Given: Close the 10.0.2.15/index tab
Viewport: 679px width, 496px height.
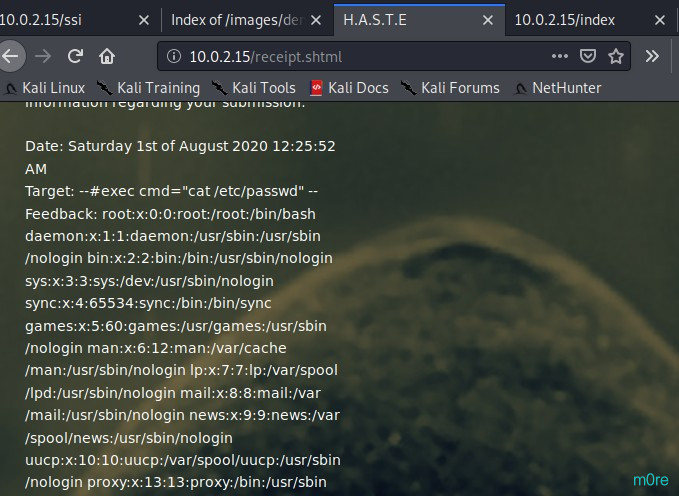Looking at the screenshot, I should pos(660,20).
